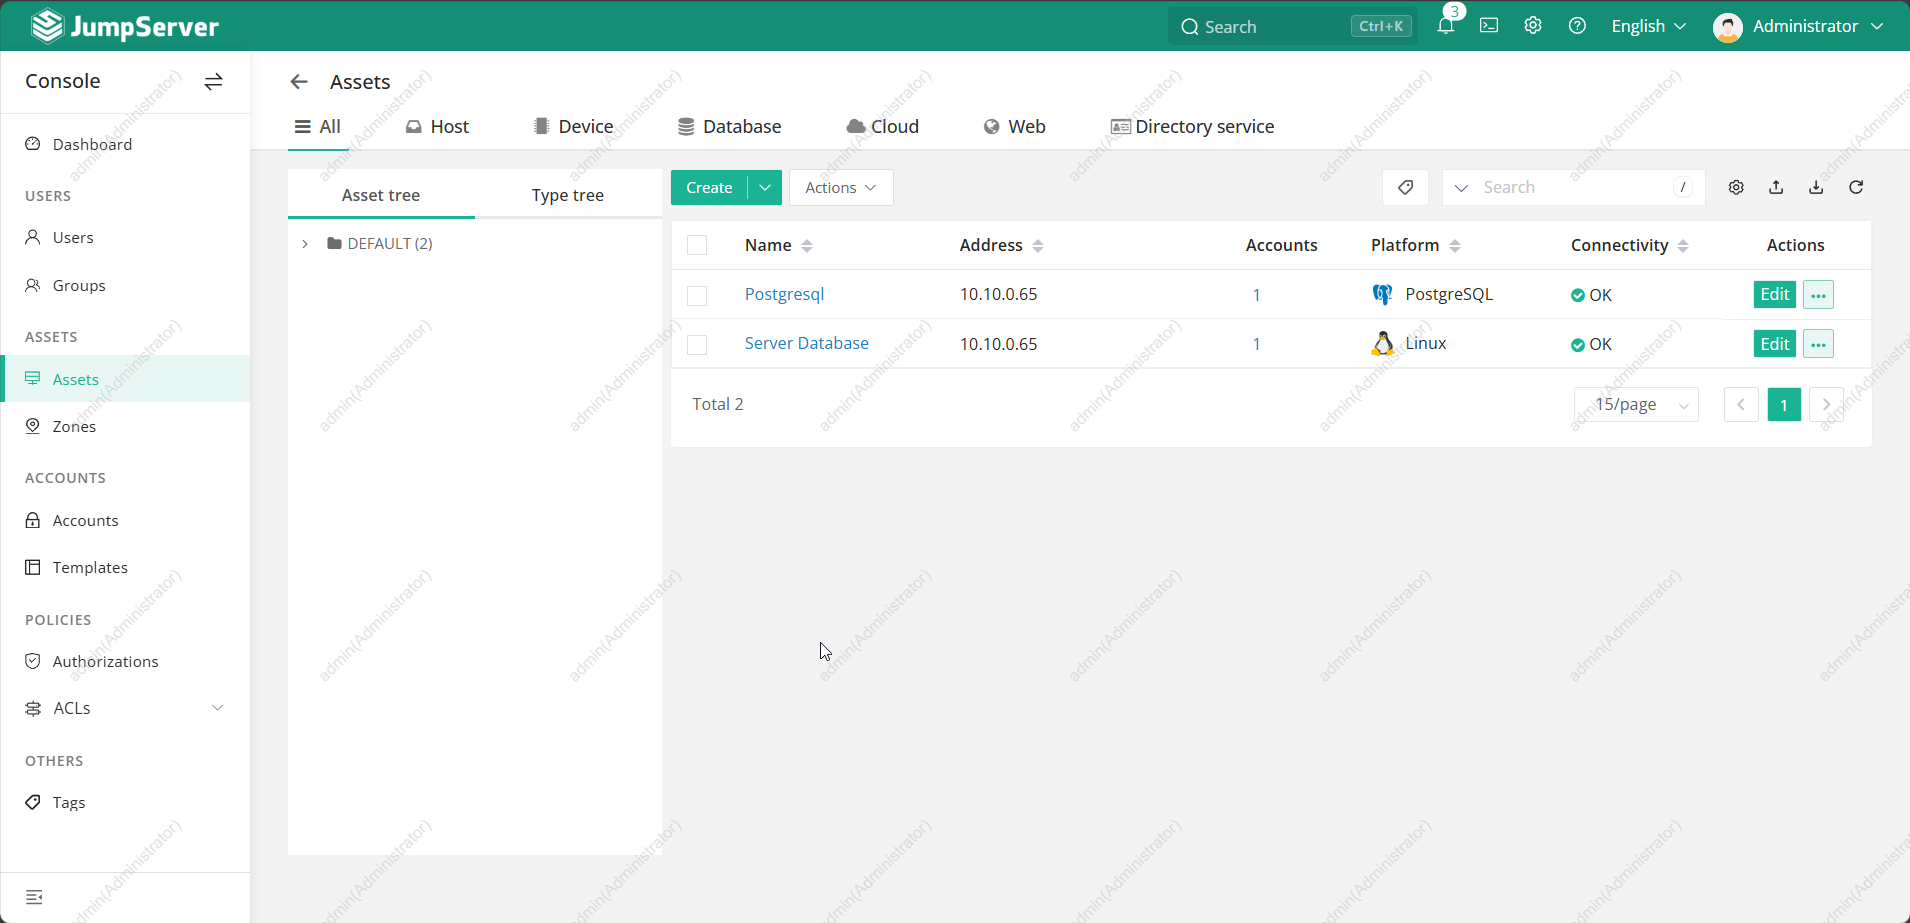This screenshot has width=1910, height=923.
Task: Go back using the left arrow
Action: point(299,82)
